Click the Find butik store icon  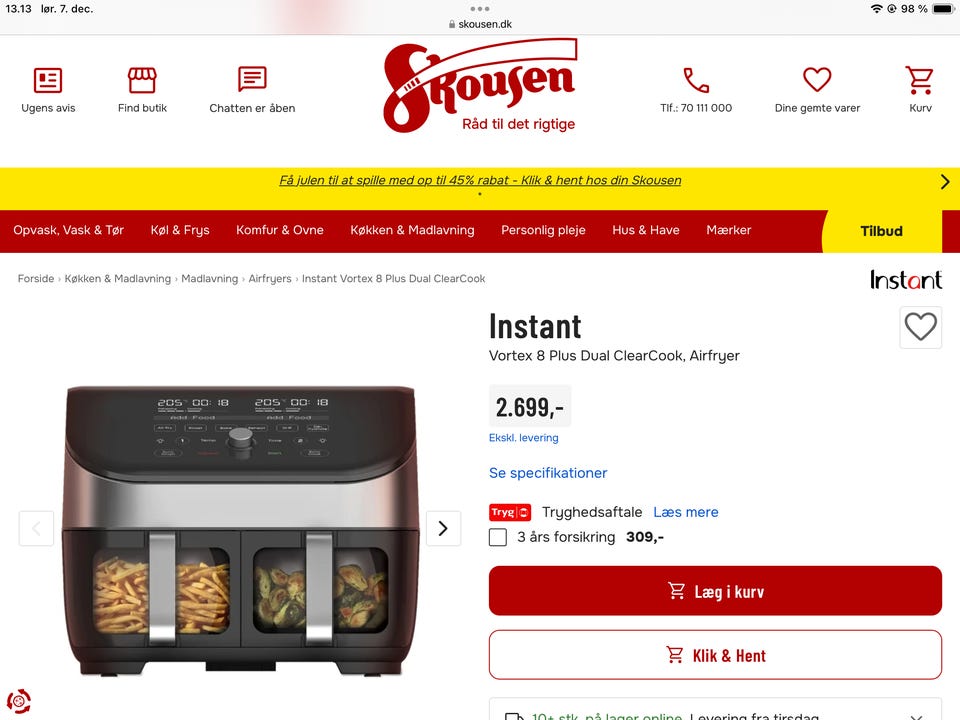click(x=142, y=80)
